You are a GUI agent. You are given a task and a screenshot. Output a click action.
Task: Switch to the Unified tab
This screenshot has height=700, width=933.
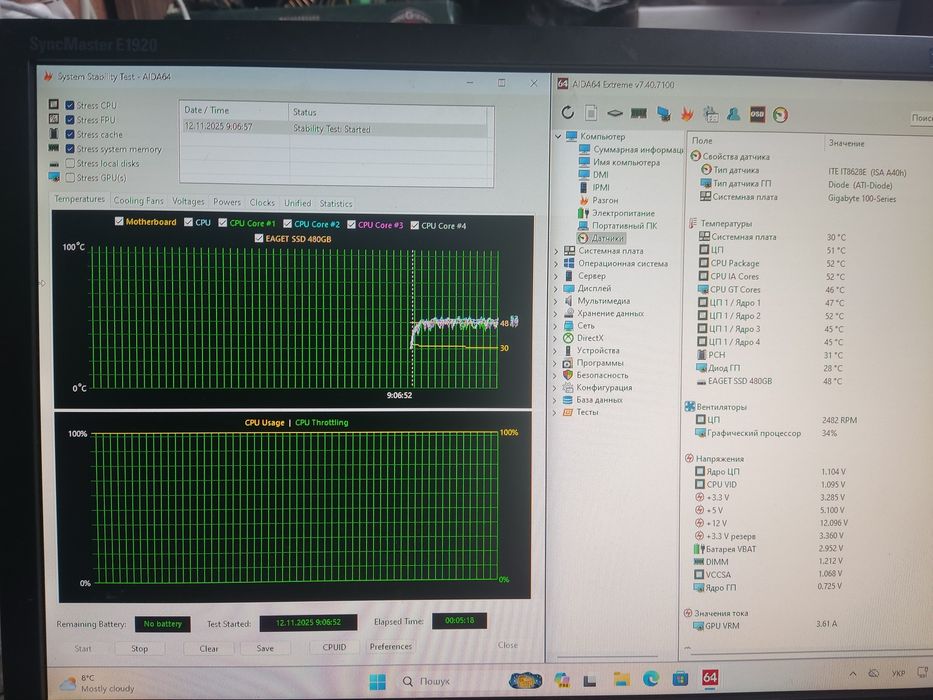point(298,203)
